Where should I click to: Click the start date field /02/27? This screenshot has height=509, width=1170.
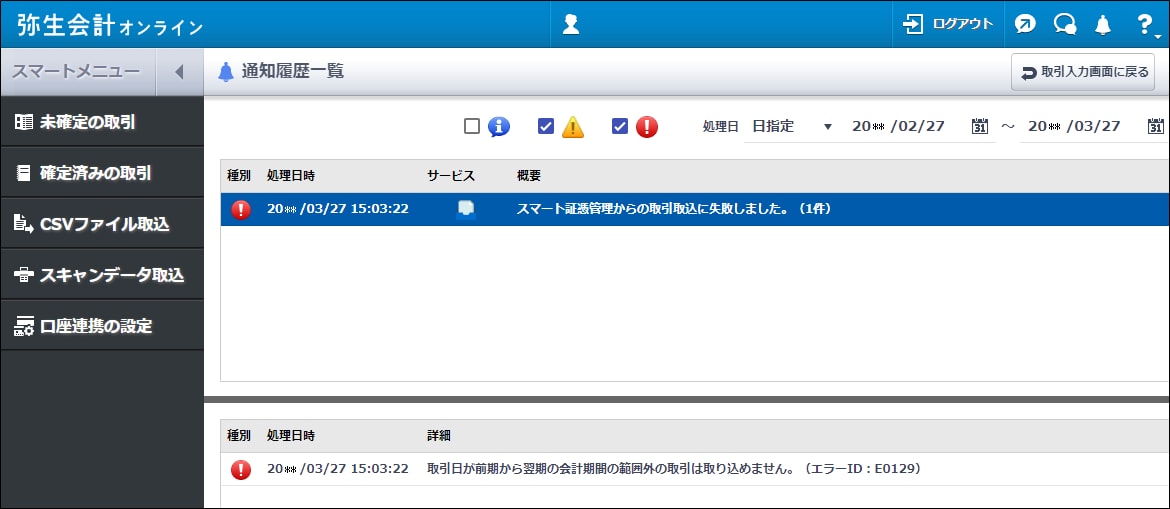pyautogui.click(x=898, y=127)
